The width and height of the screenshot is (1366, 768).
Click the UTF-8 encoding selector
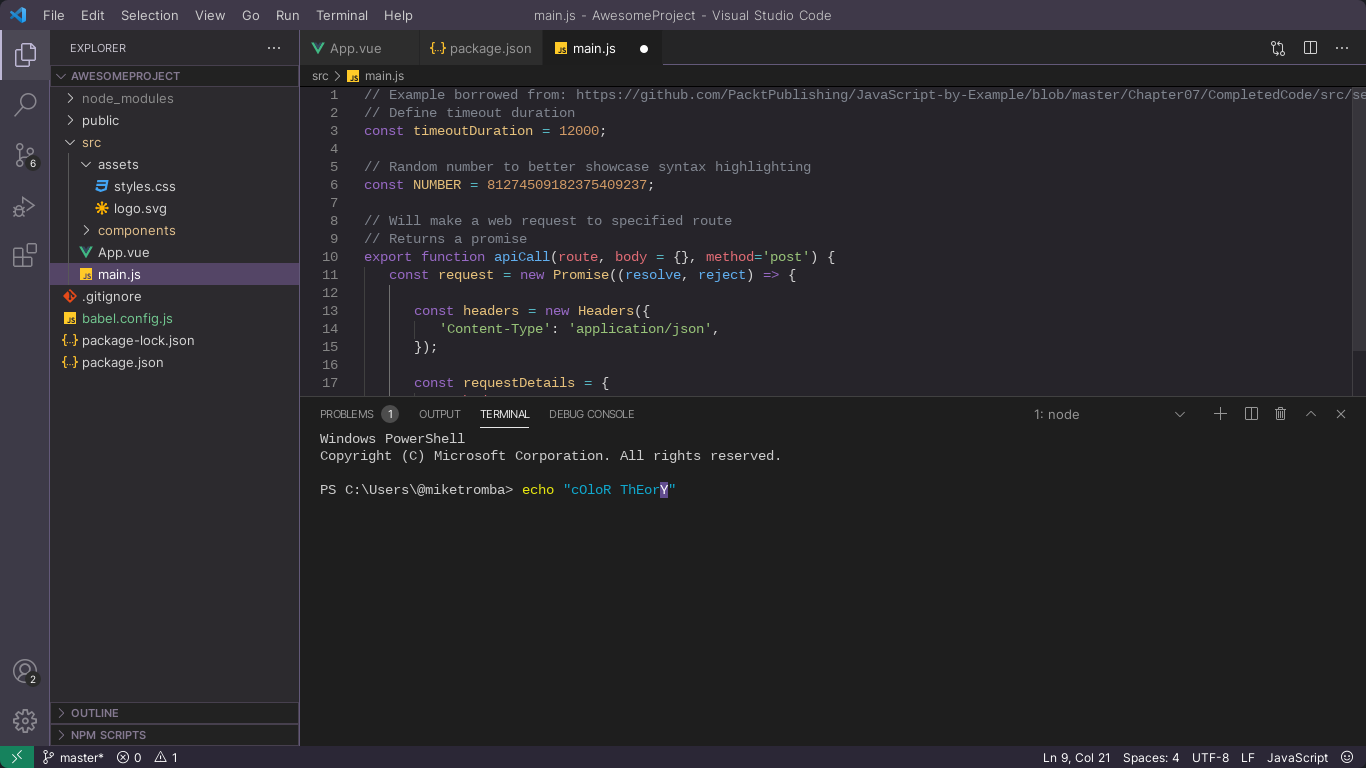point(1210,757)
